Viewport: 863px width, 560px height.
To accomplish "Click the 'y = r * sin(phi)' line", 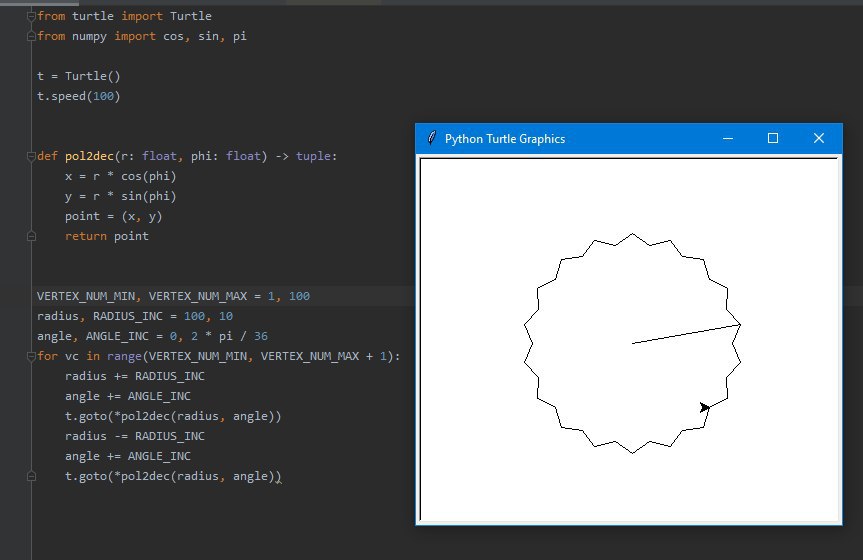I will [x=121, y=196].
